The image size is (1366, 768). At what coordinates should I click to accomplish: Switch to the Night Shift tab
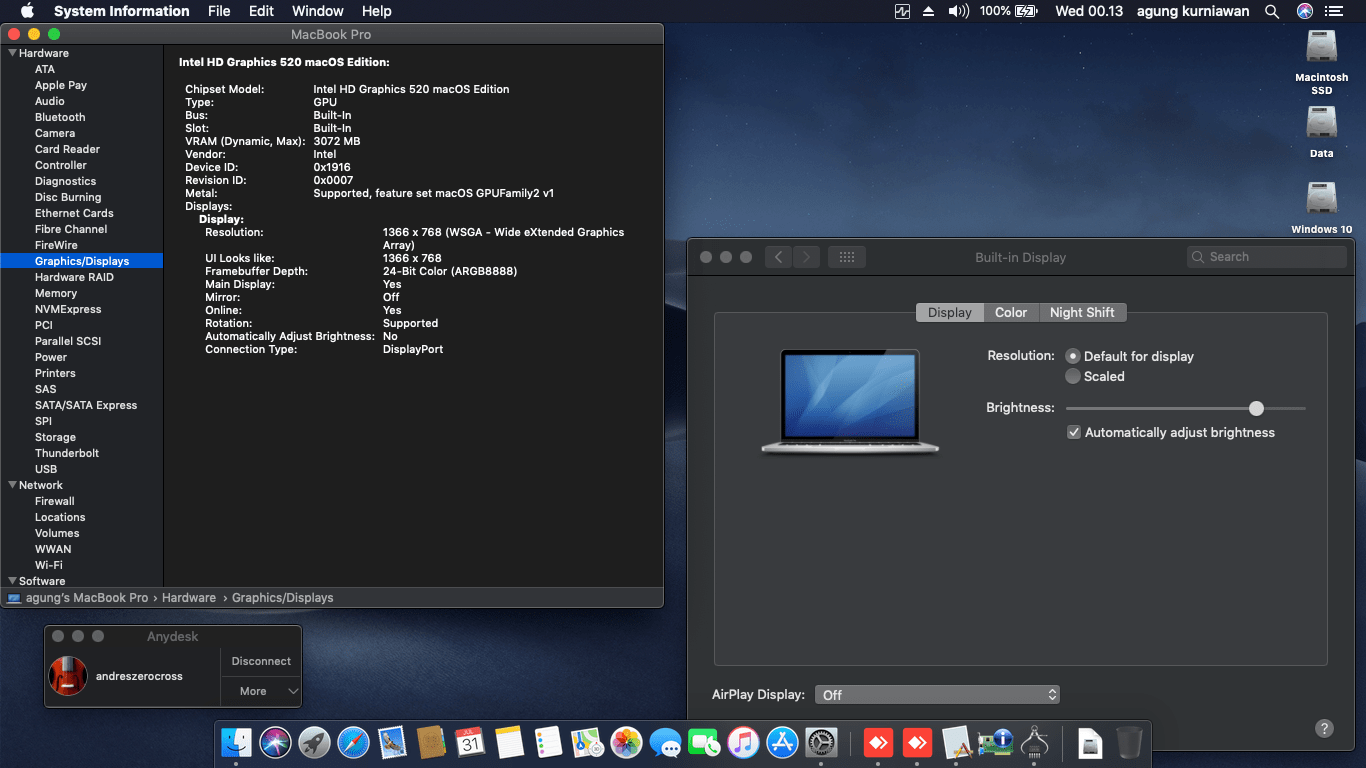pos(1083,312)
